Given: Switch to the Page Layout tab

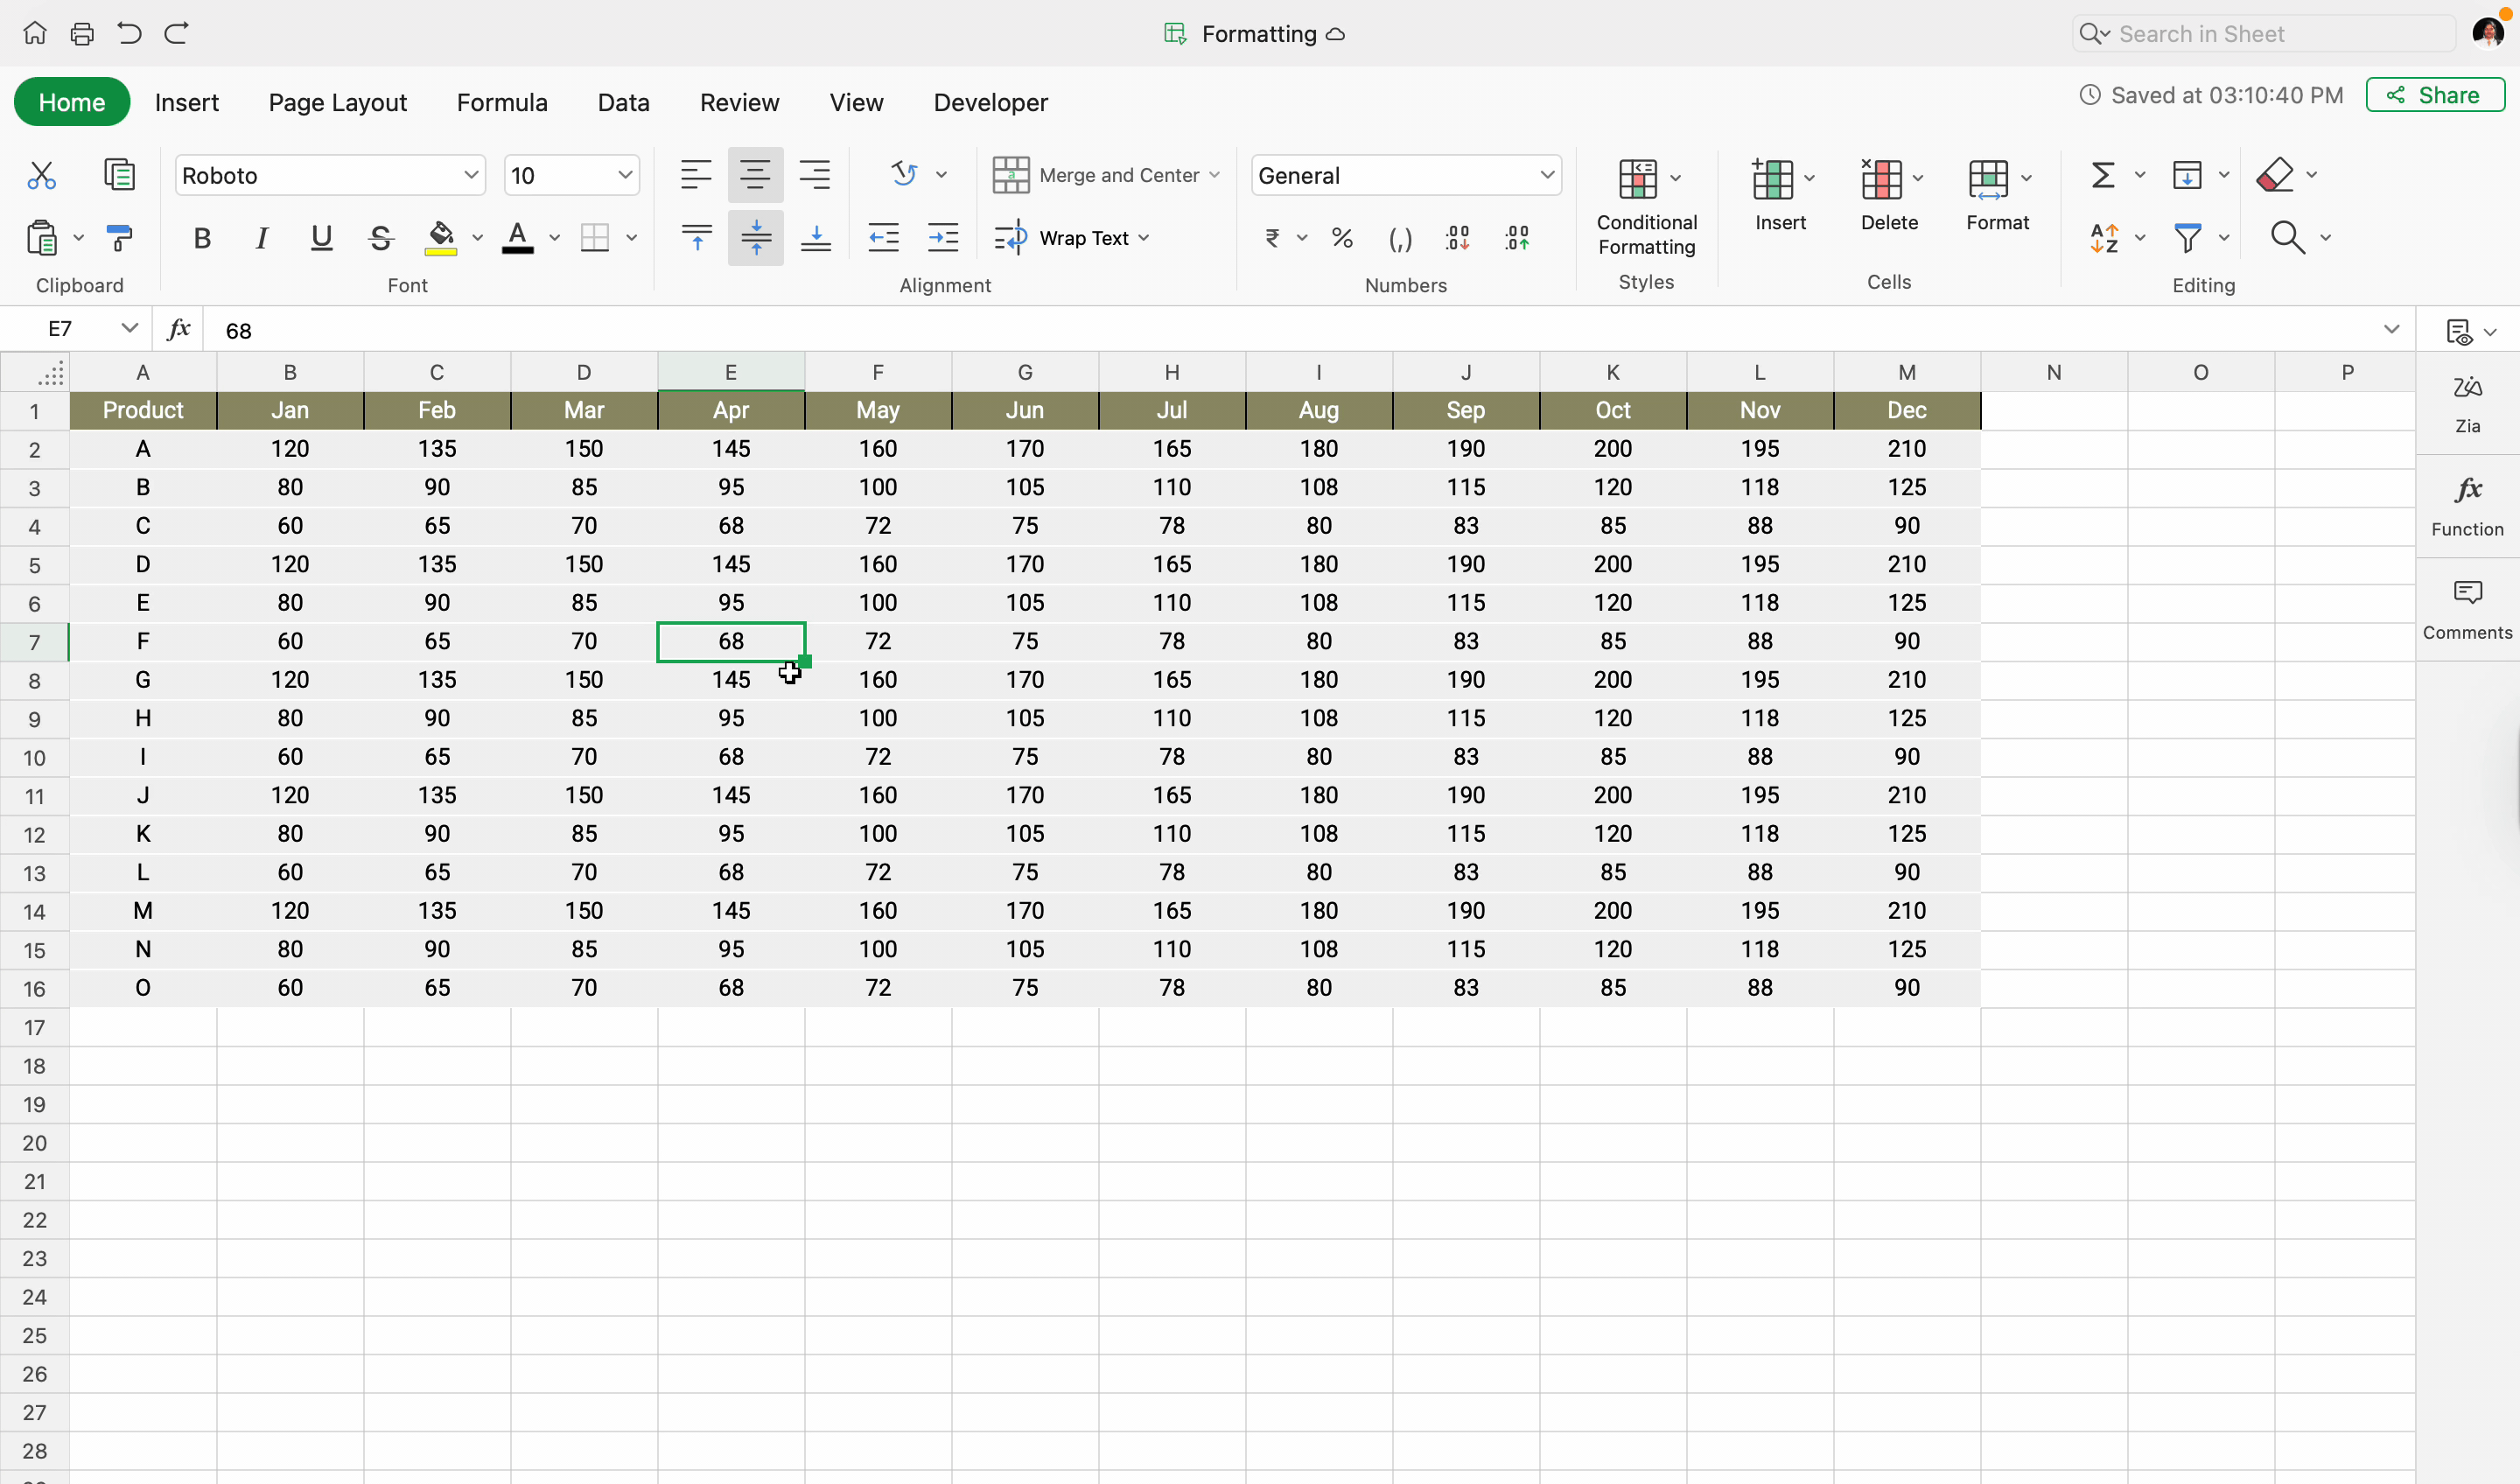Looking at the screenshot, I should [337, 102].
